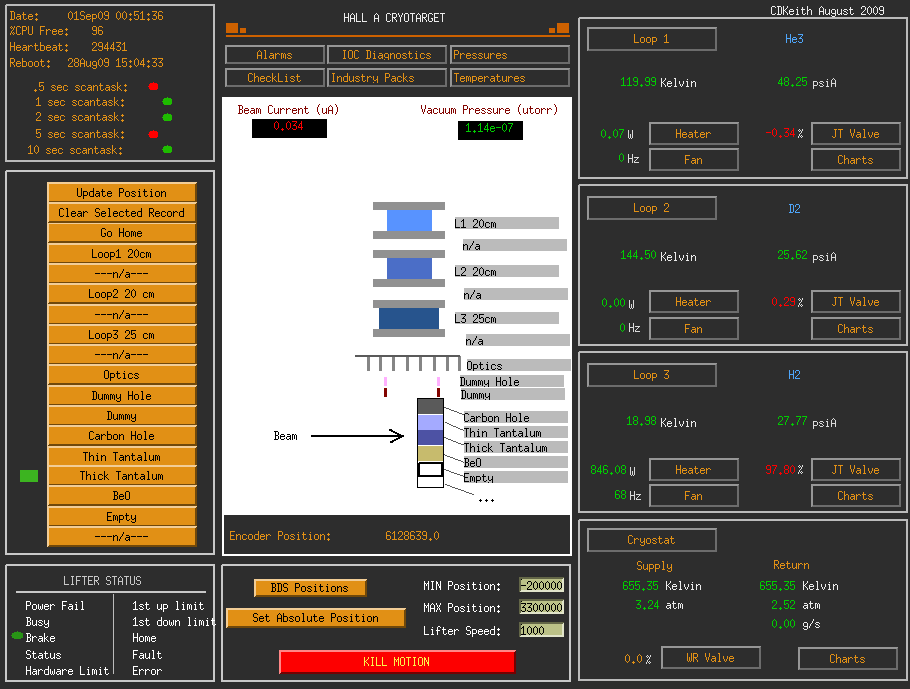Open Loop 3 JT Valve control
This screenshot has height=689, width=910.
coord(855,470)
